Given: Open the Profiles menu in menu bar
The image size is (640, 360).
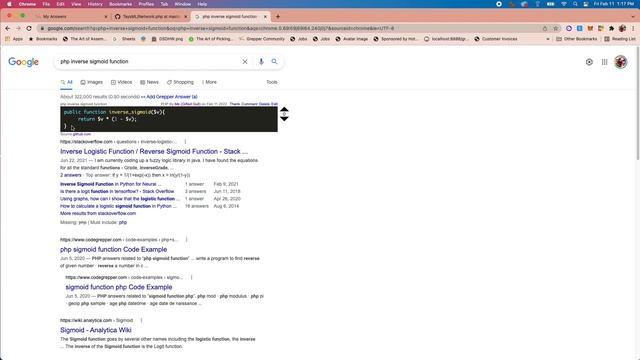Looking at the screenshot, I should click(x=146, y=4).
